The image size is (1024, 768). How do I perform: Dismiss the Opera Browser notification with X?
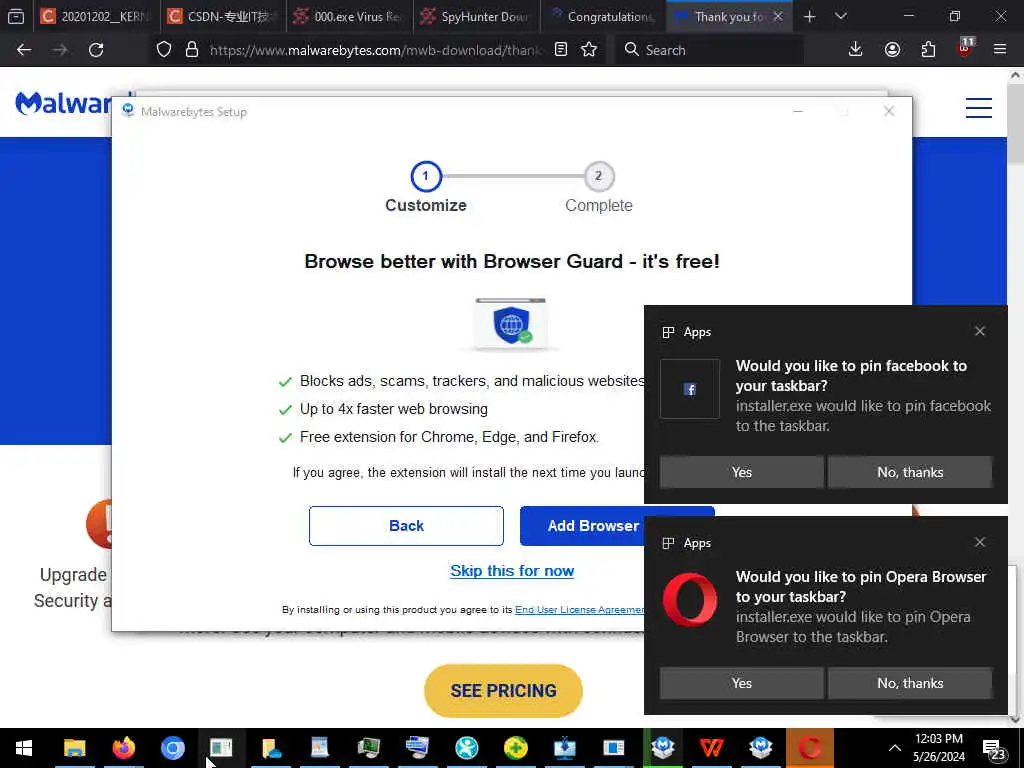click(x=980, y=542)
